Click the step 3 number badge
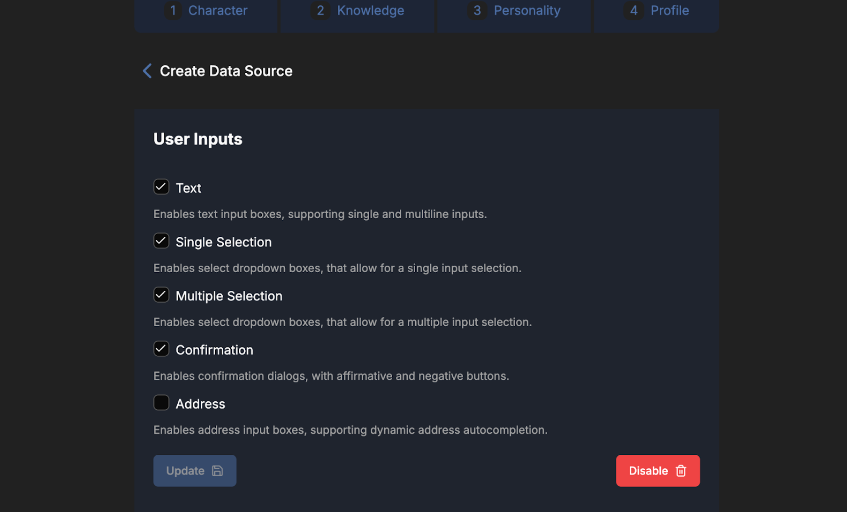847x512 pixels. 477,10
